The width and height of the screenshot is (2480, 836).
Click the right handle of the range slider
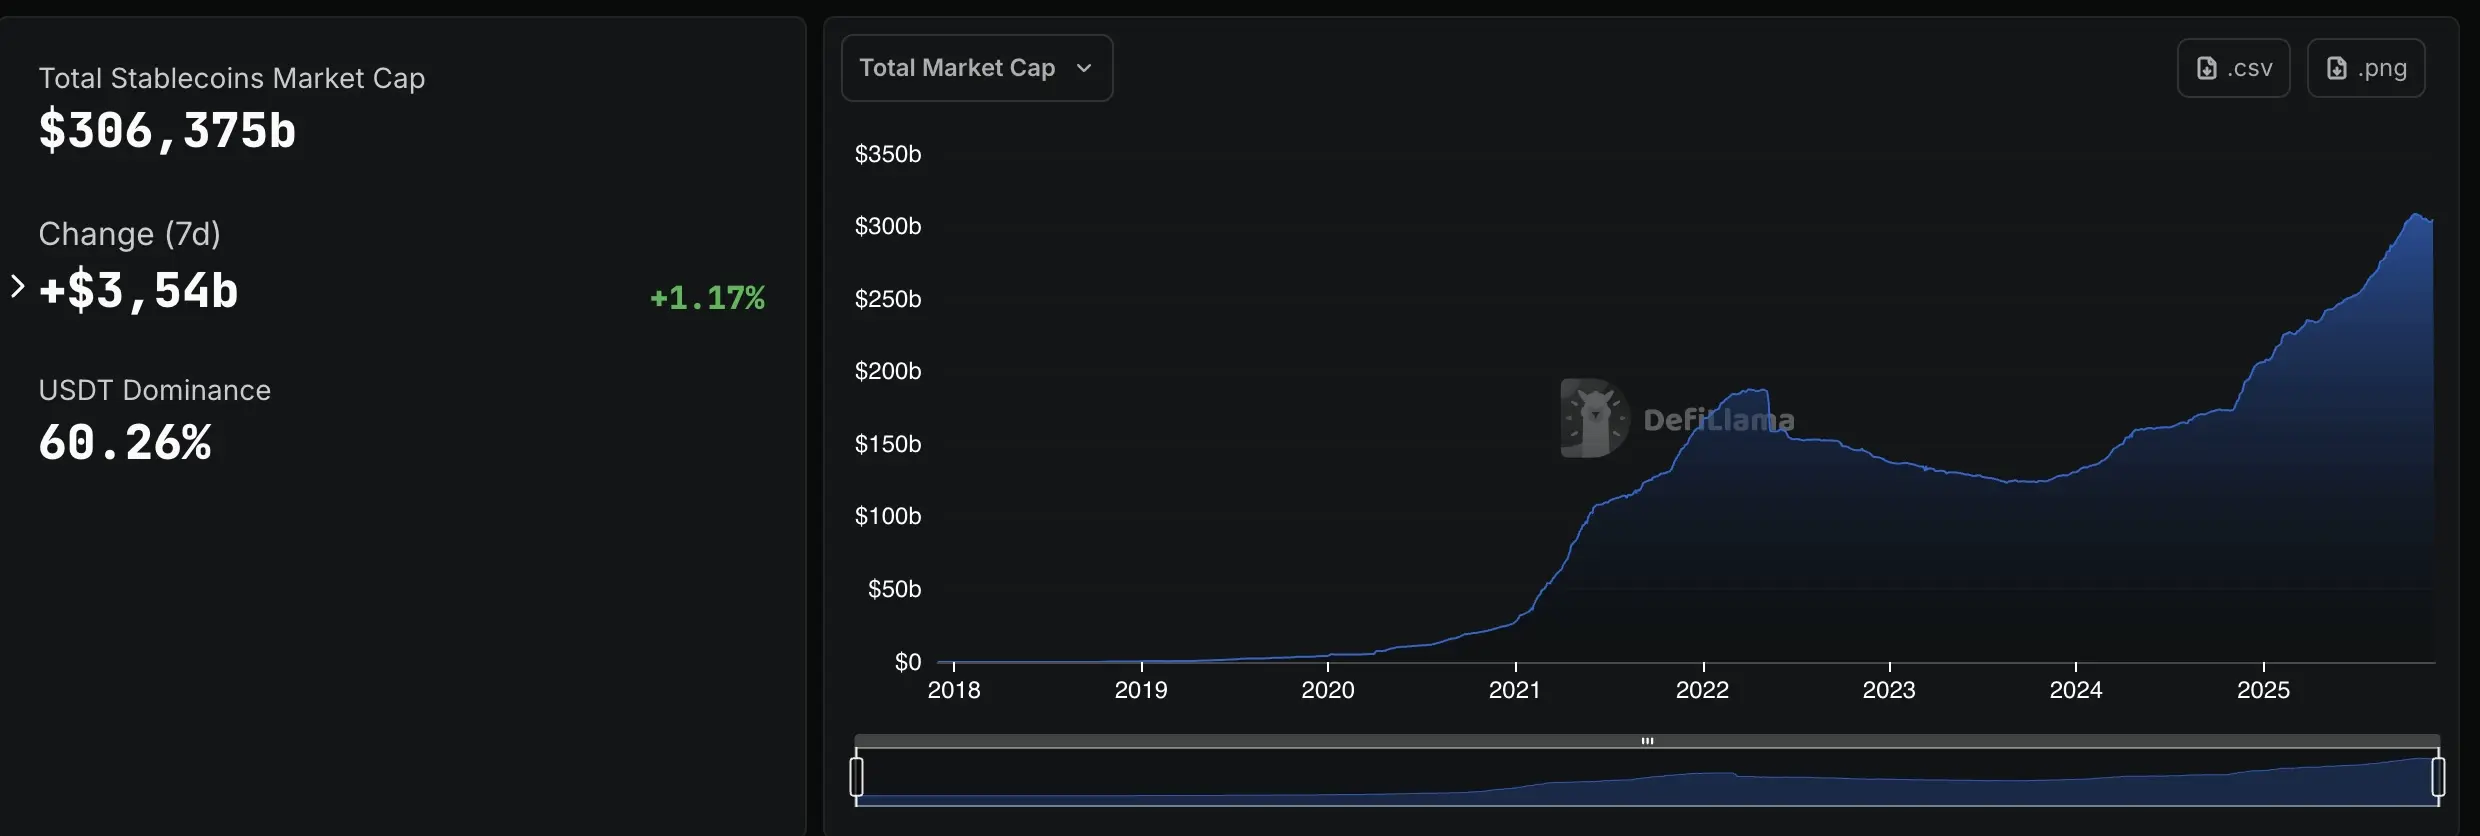click(x=2438, y=777)
